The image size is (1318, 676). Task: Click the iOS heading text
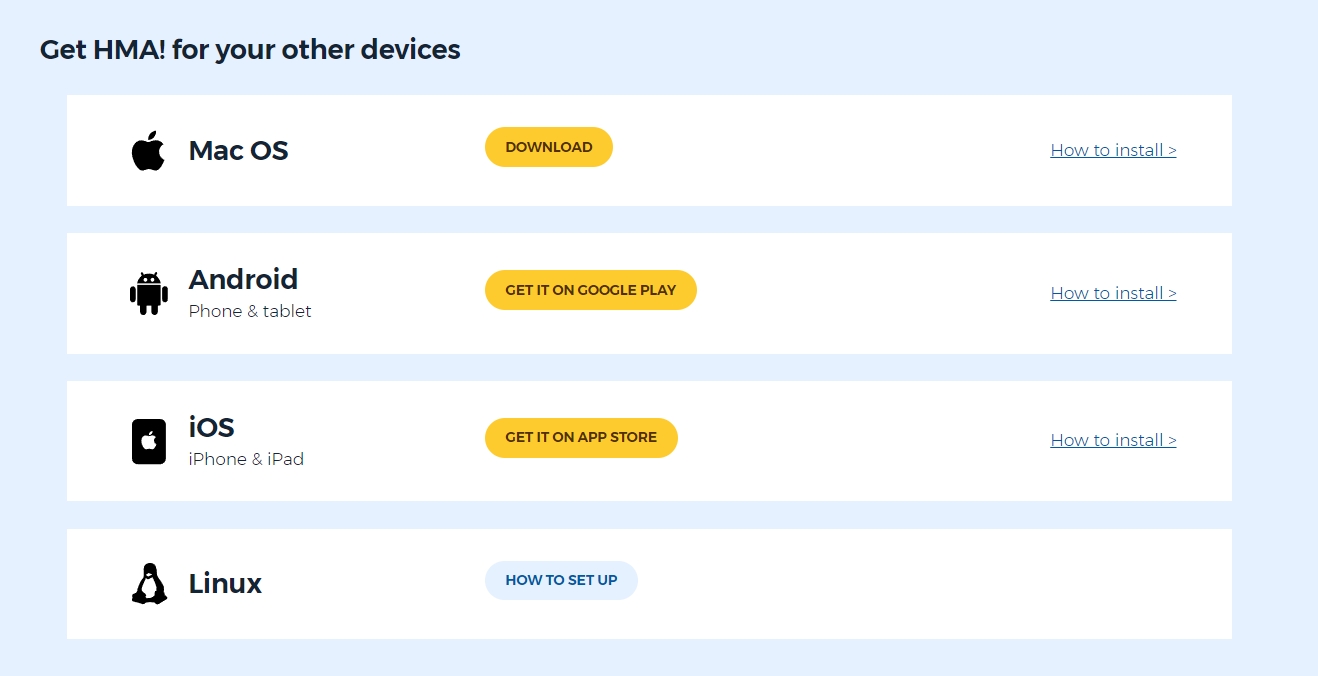(211, 427)
